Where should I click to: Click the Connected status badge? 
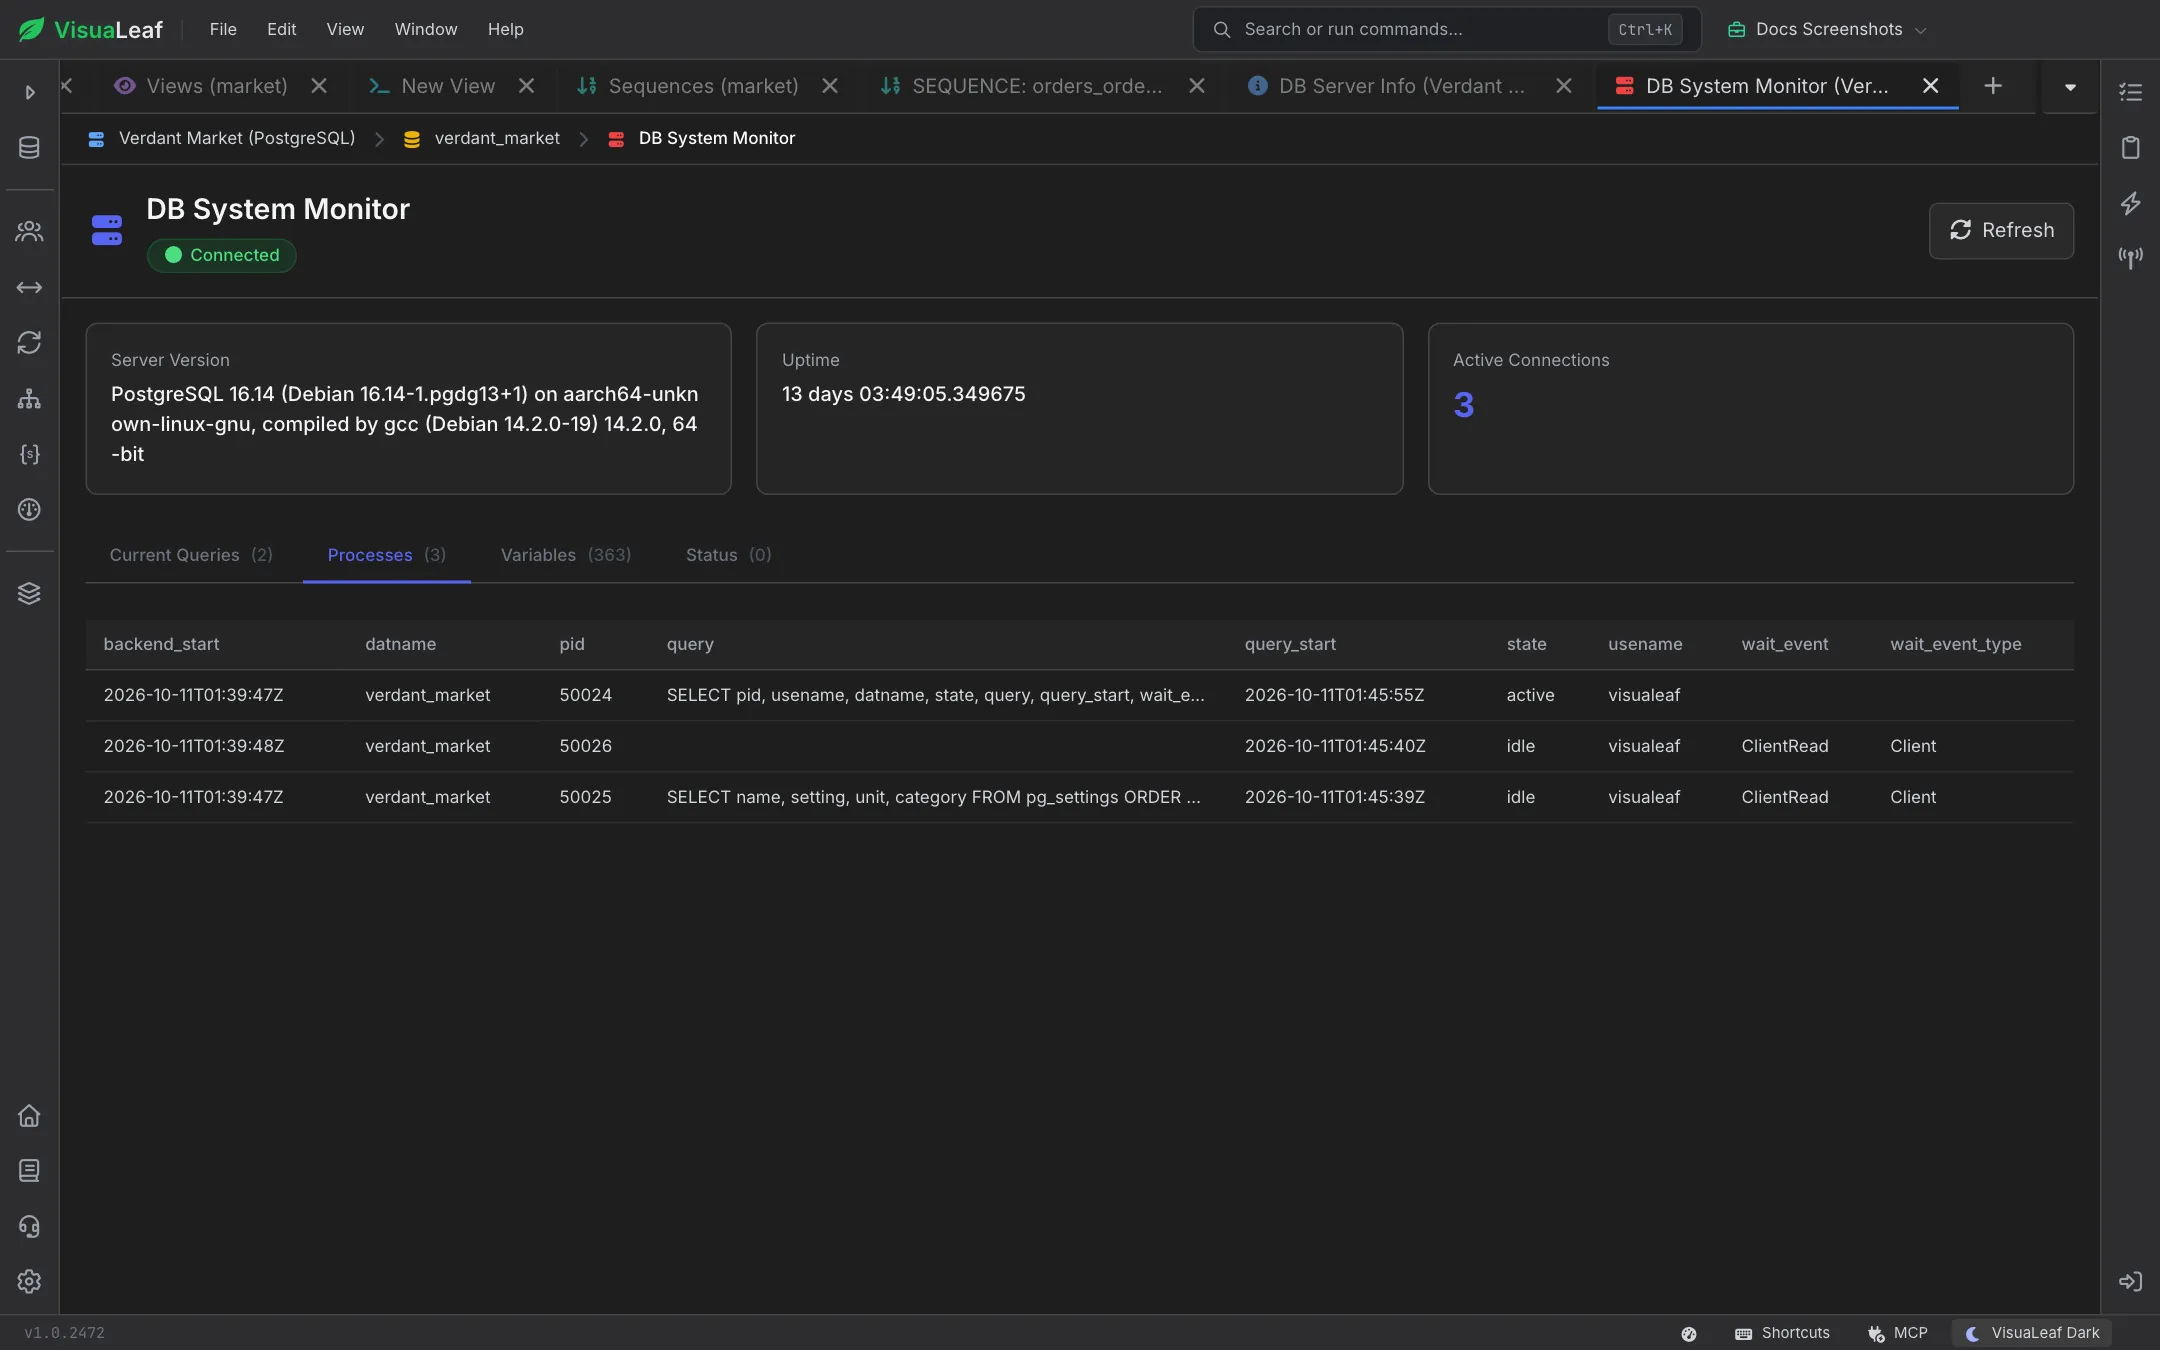[222, 256]
